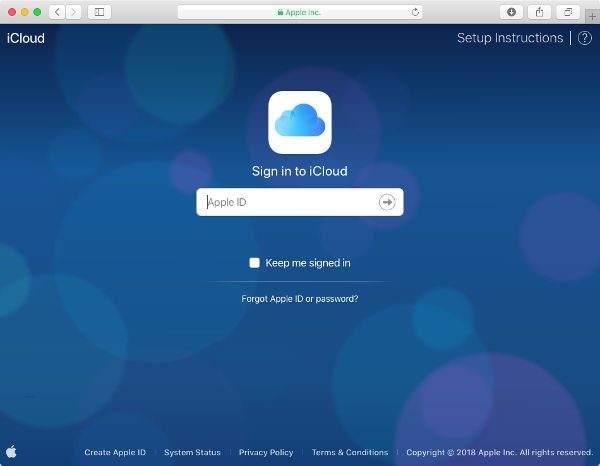Open Forgot Apple ID or password link
Screen dimensions: 600x466
[300, 299]
